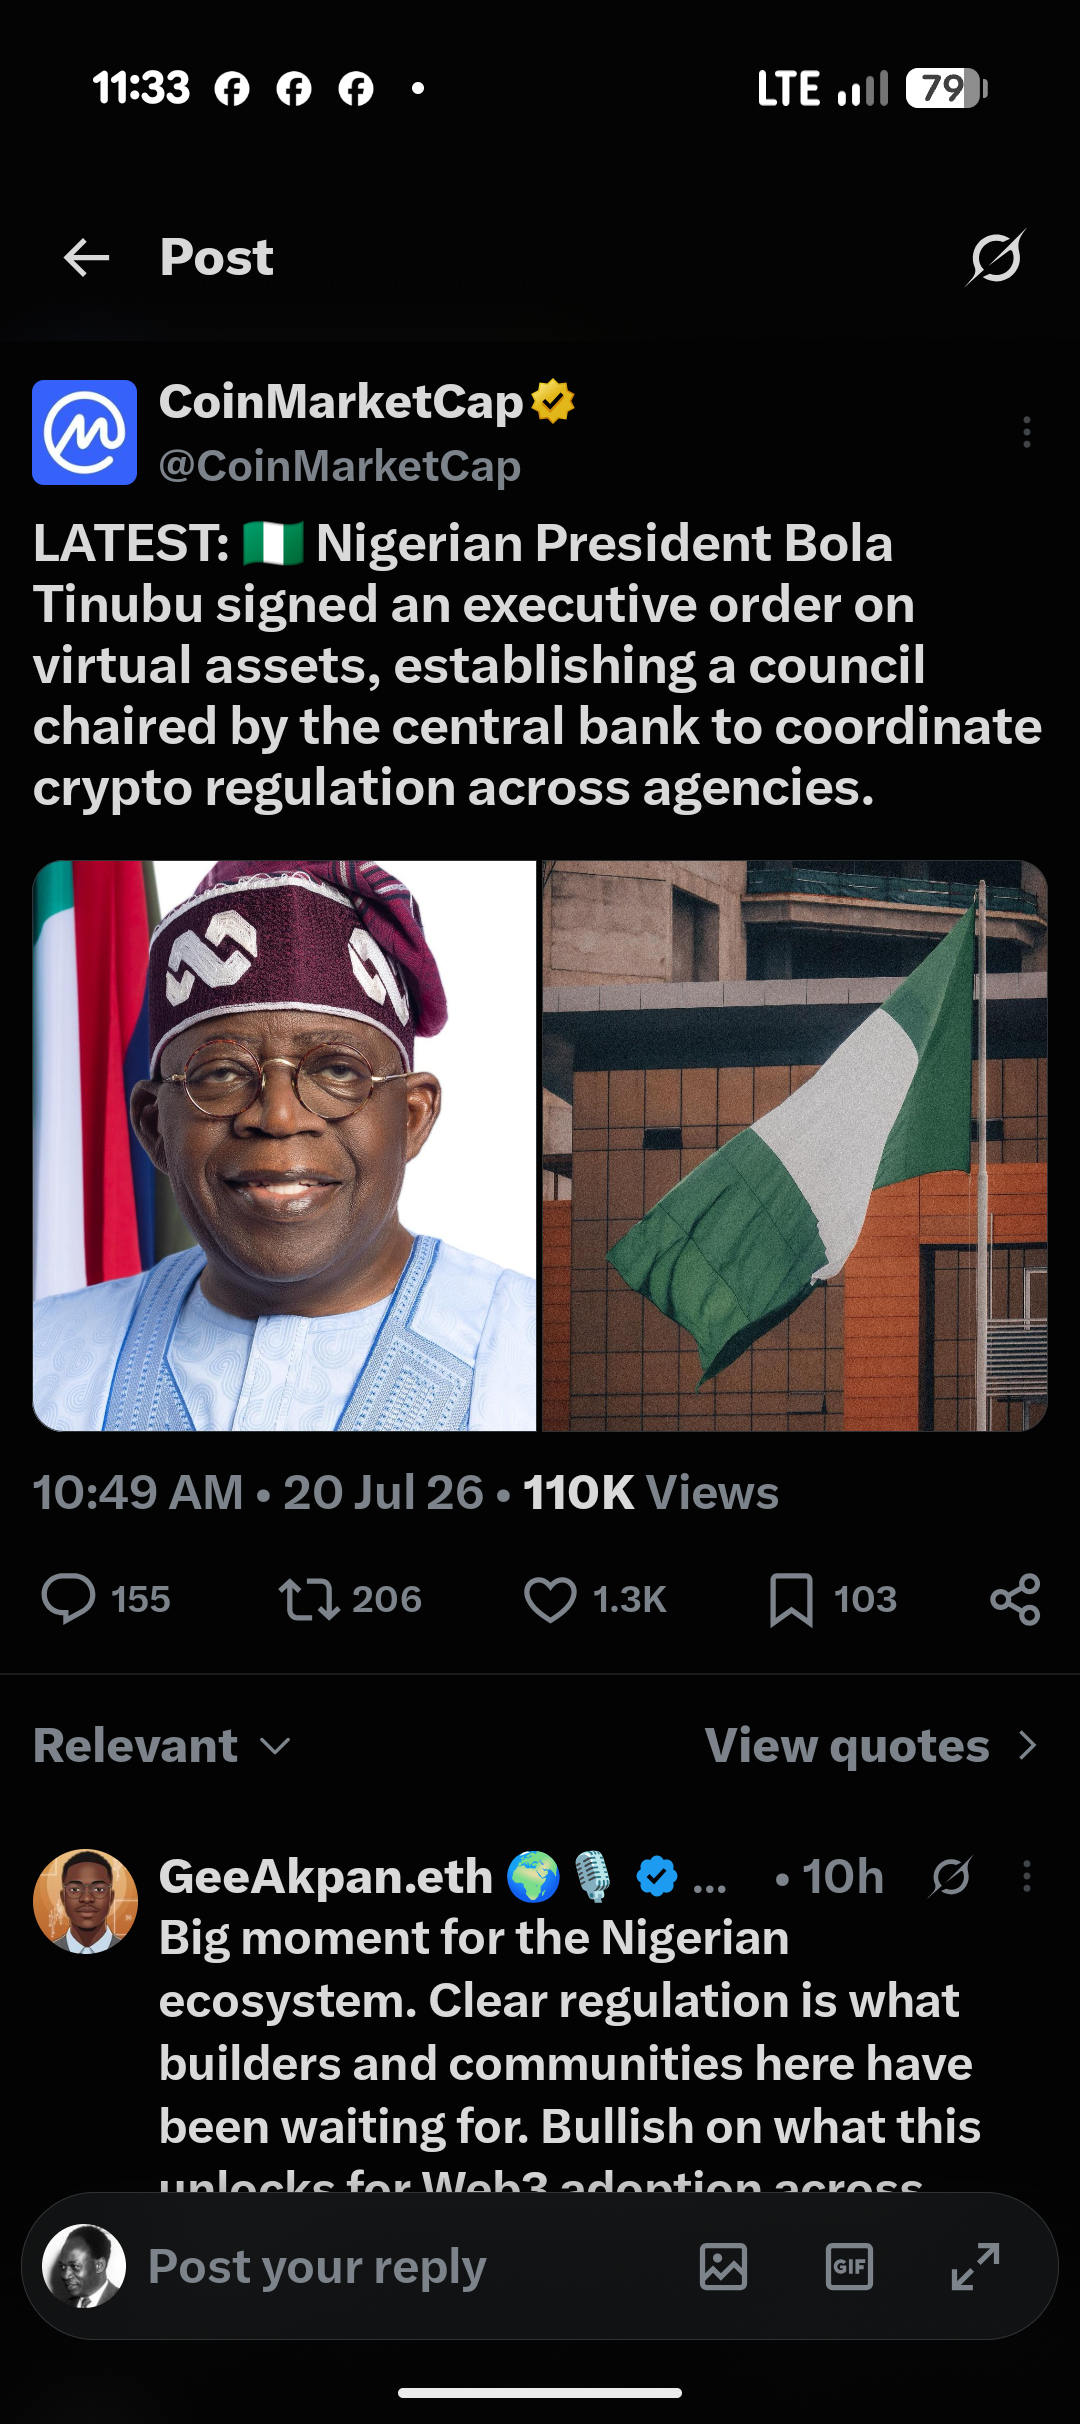
Task: Open the Relevant sort dropdown
Action: pyautogui.click(x=162, y=1746)
